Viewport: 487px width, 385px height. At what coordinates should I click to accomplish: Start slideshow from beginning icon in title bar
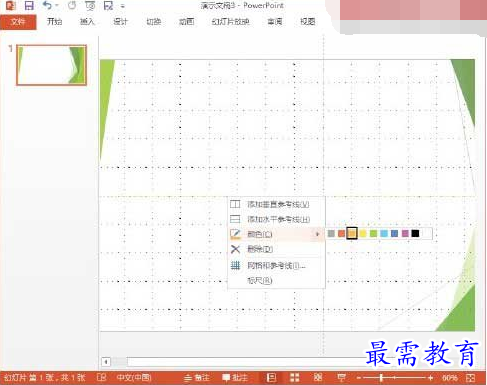90,6
